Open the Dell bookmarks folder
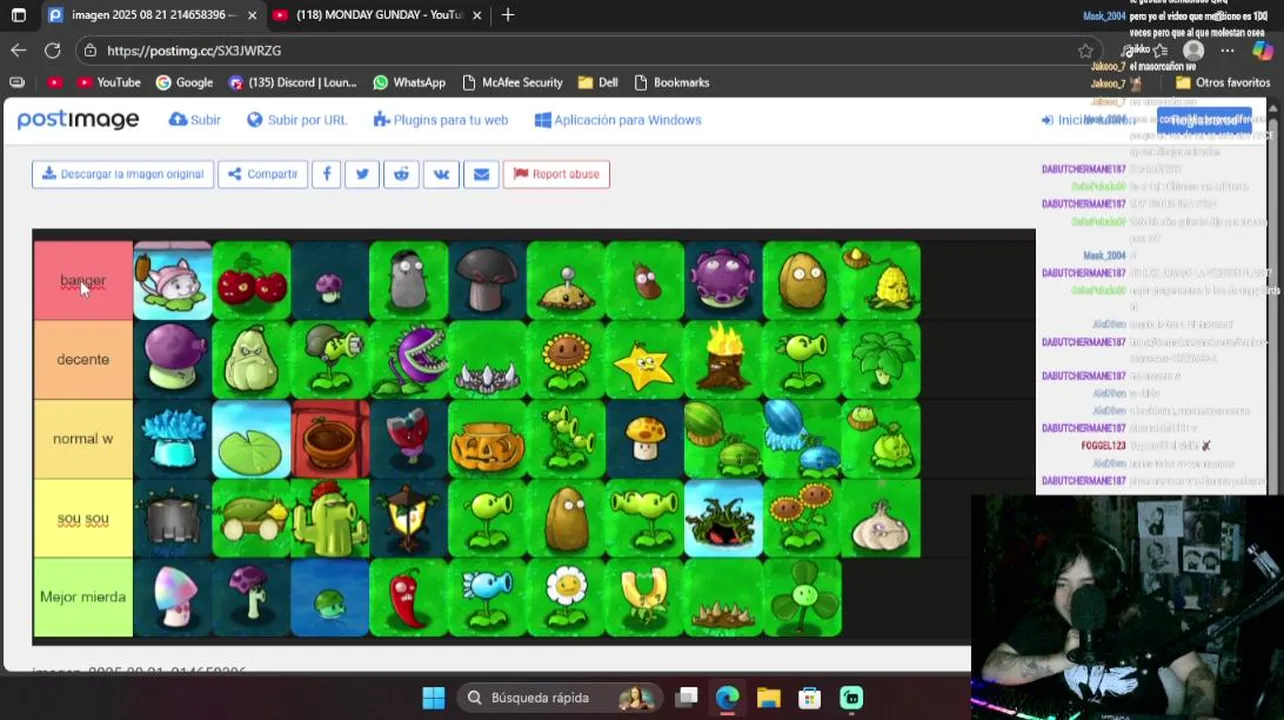Viewport: 1284px width, 720px height. (x=598, y=82)
